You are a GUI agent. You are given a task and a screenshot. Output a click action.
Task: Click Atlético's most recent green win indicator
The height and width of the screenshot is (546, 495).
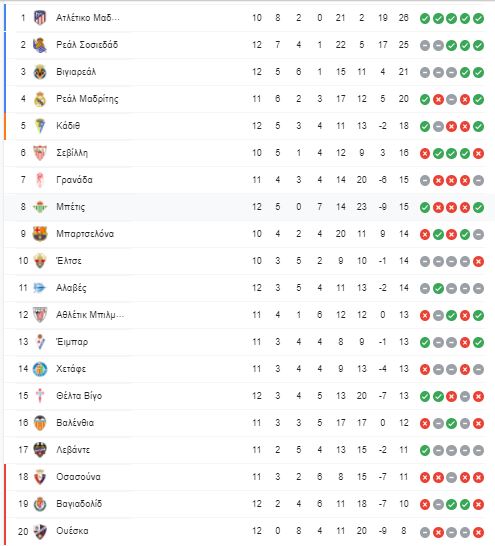click(x=478, y=18)
